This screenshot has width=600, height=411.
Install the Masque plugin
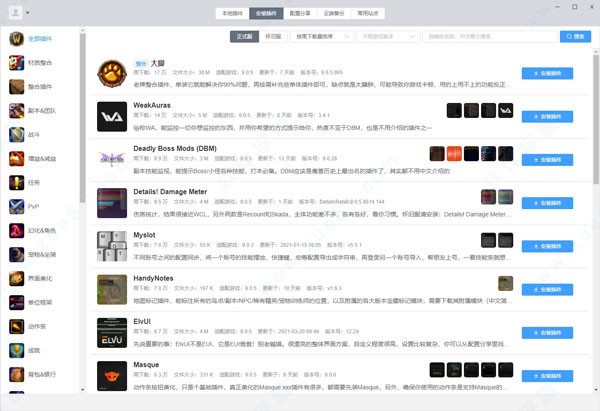(547, 376)
